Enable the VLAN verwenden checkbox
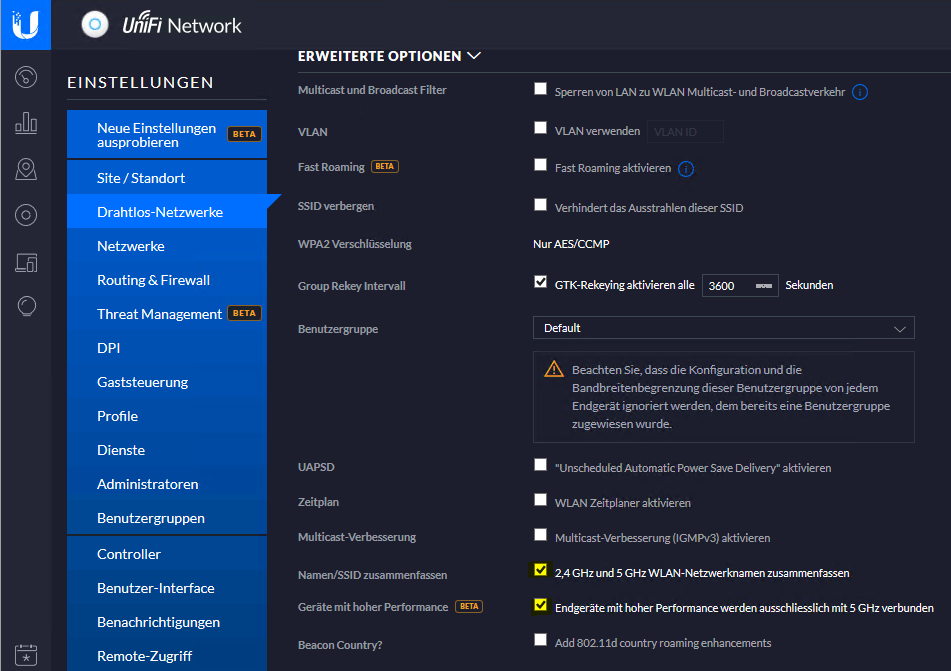Viewport: 951px width, 671px height. (541, 129)
